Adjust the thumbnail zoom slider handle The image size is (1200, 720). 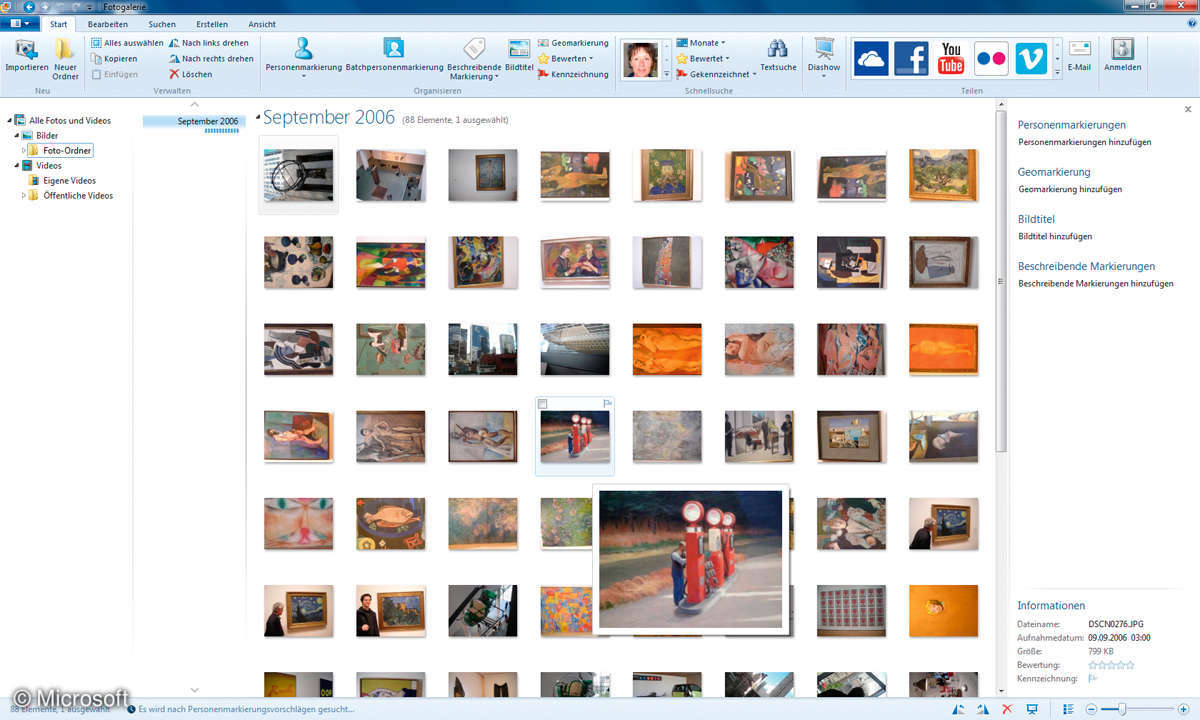point(1123,709)
